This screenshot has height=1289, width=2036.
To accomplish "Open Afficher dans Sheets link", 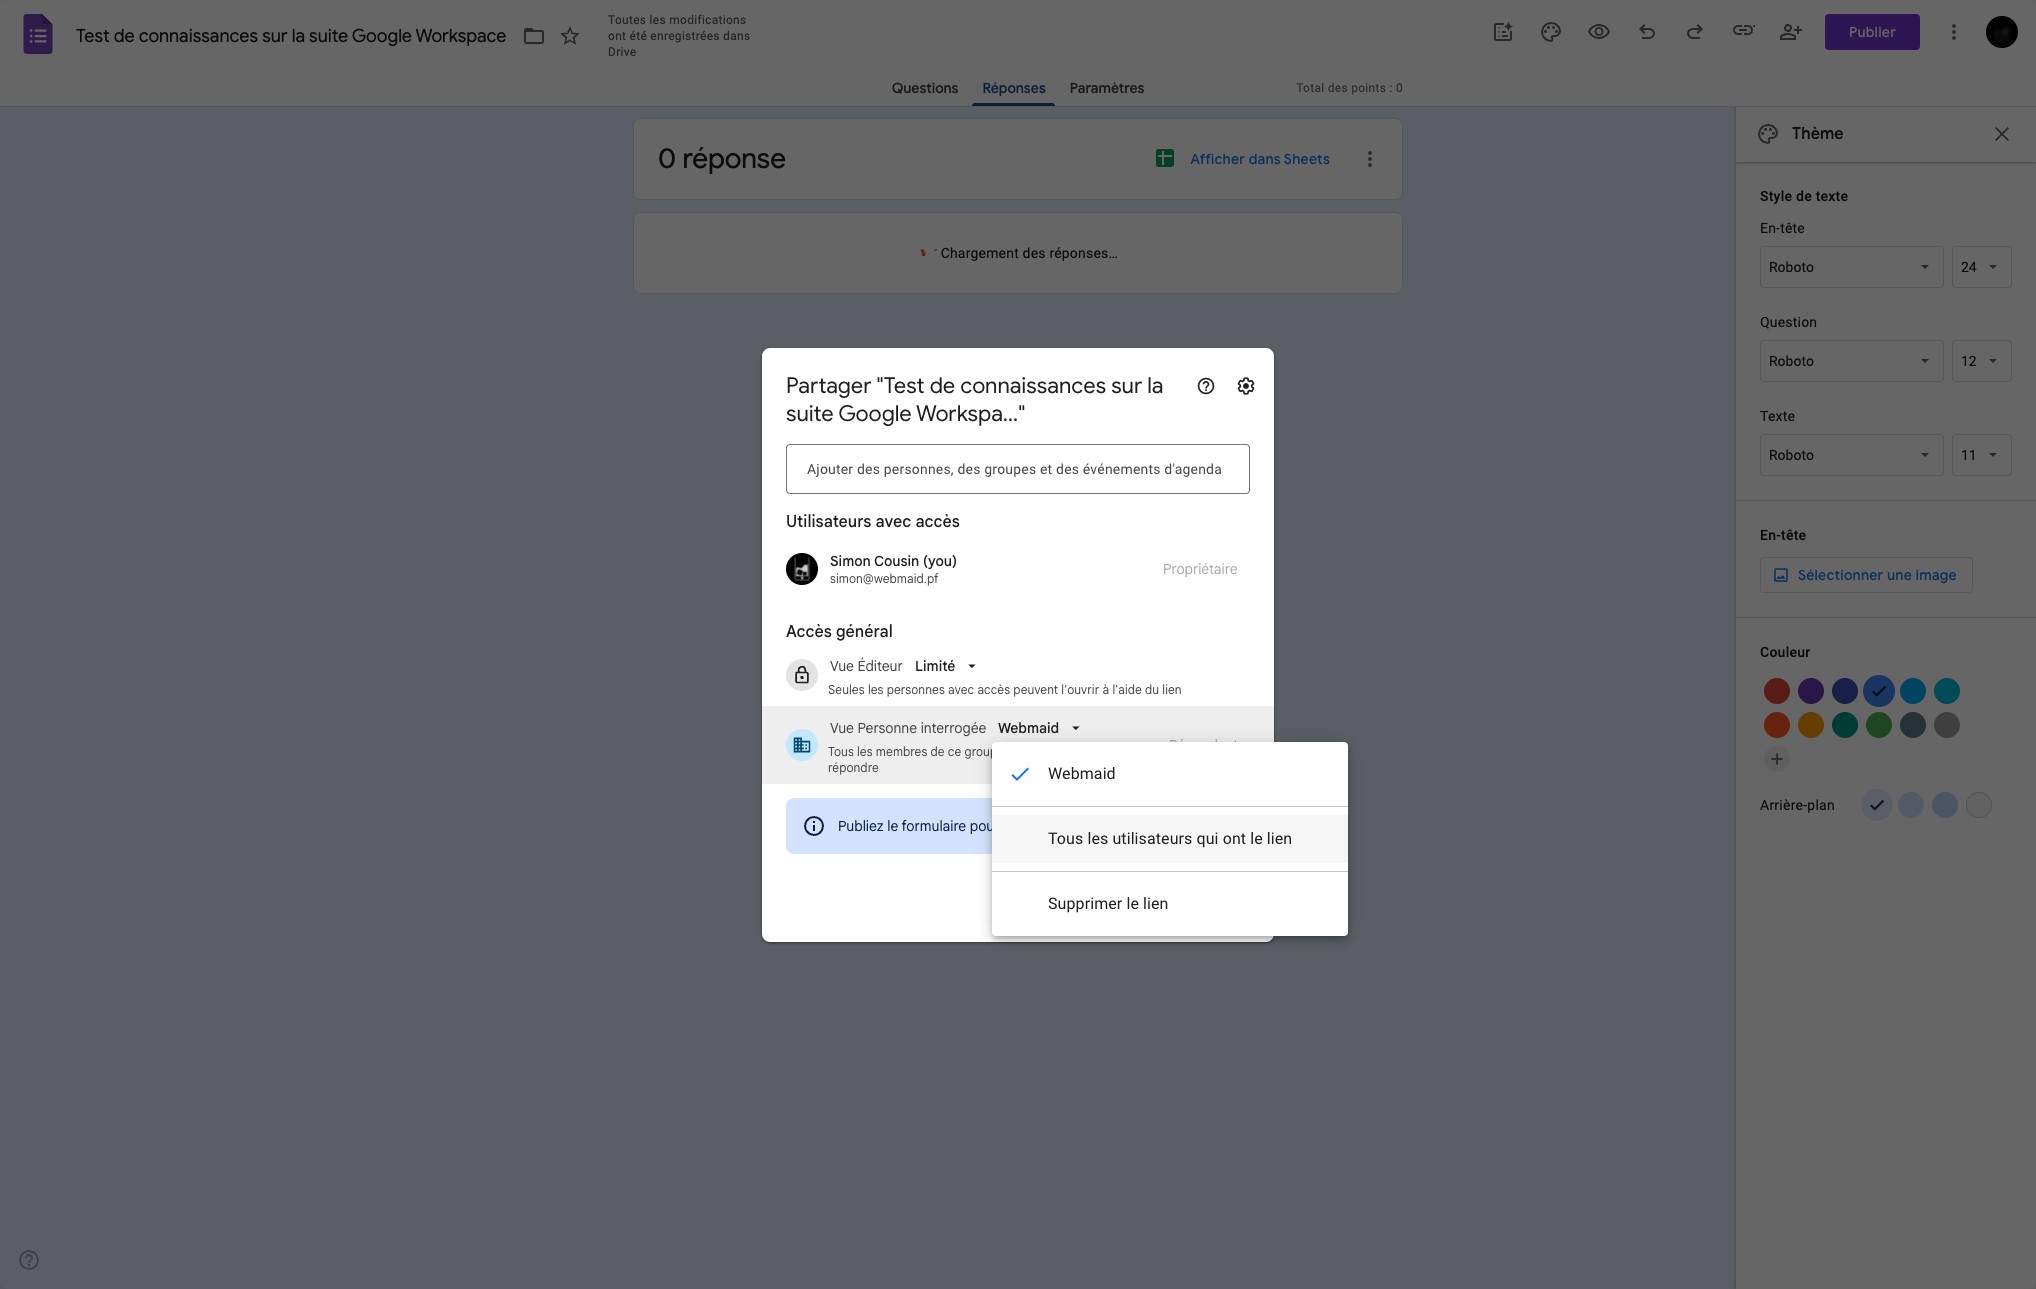I will tap(1259, 159).
